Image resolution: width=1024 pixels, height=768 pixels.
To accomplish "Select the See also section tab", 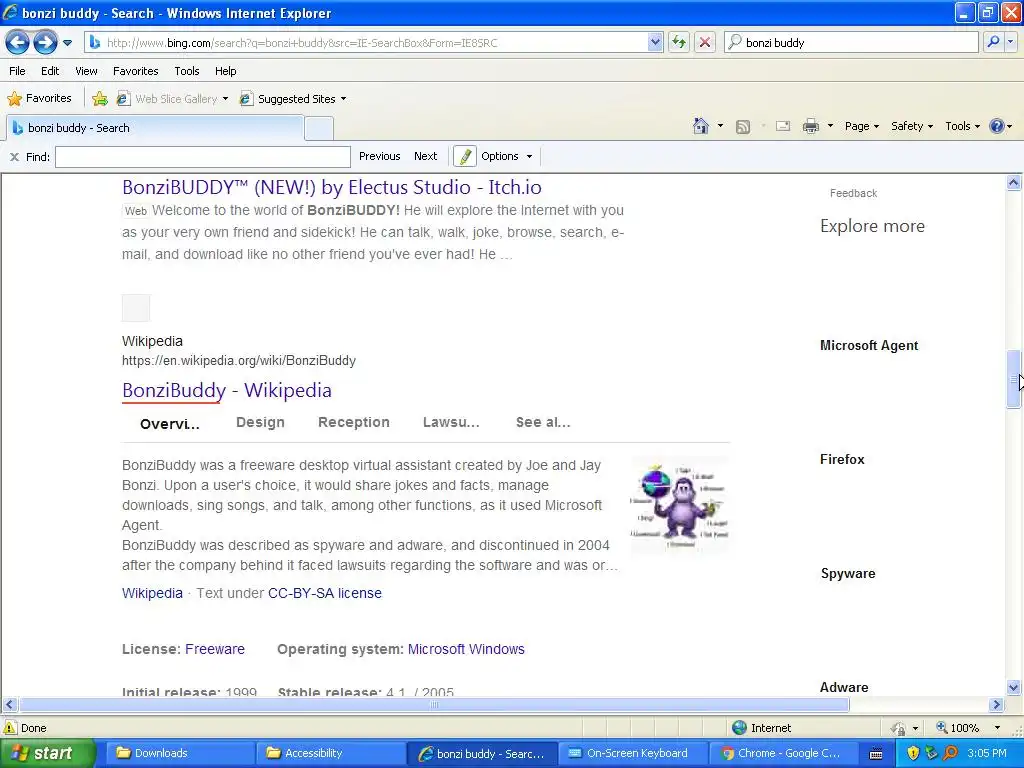I will tap(543, 423).
